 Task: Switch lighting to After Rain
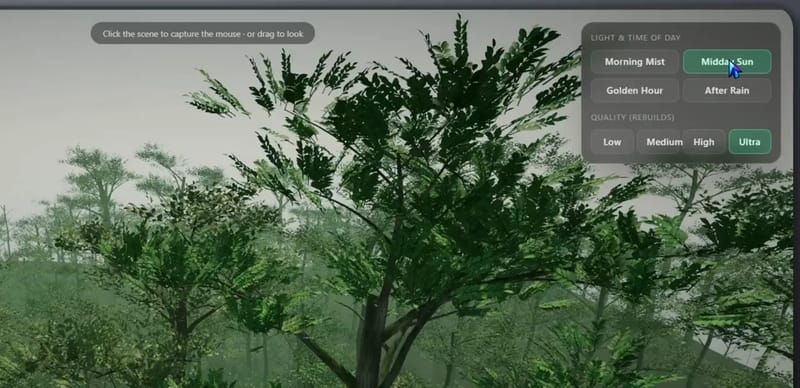tap(727, 90)
